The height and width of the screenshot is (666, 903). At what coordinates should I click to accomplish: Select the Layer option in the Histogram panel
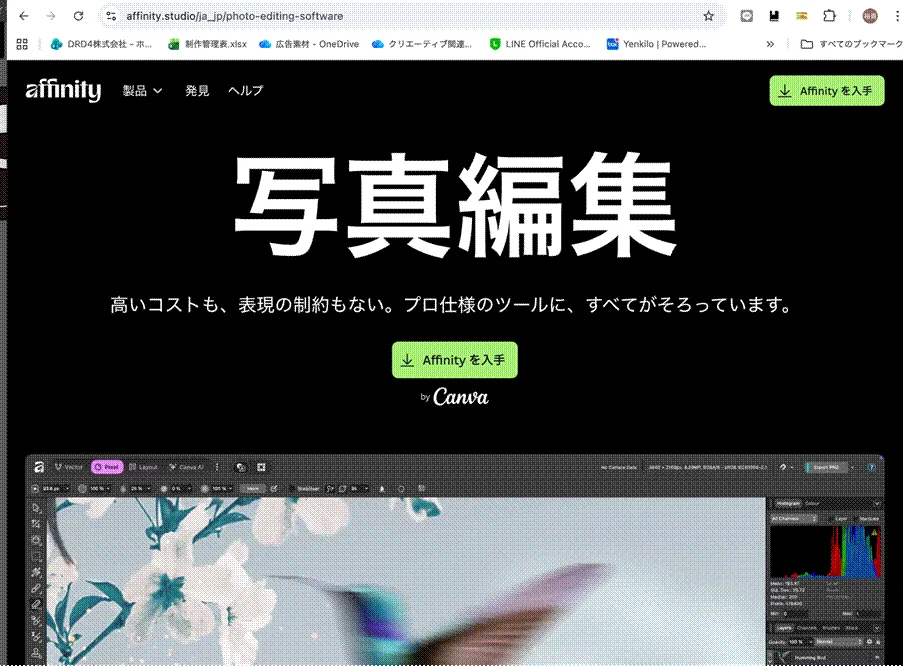coord(840,518)
